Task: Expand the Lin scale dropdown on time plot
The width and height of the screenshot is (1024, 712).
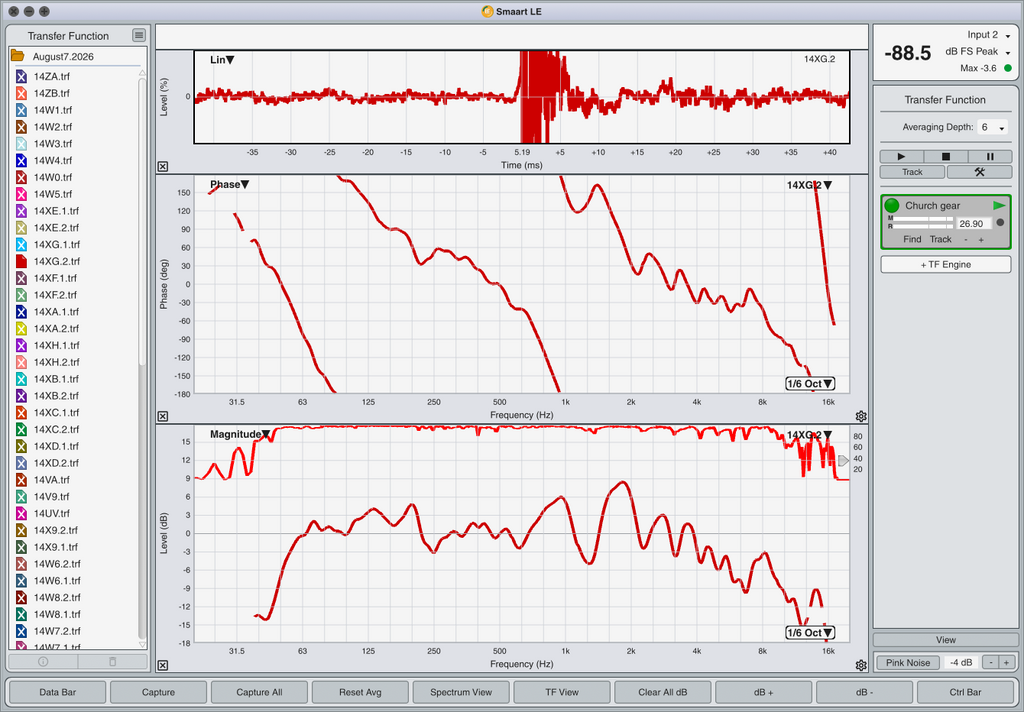Action: click(222, 59)
